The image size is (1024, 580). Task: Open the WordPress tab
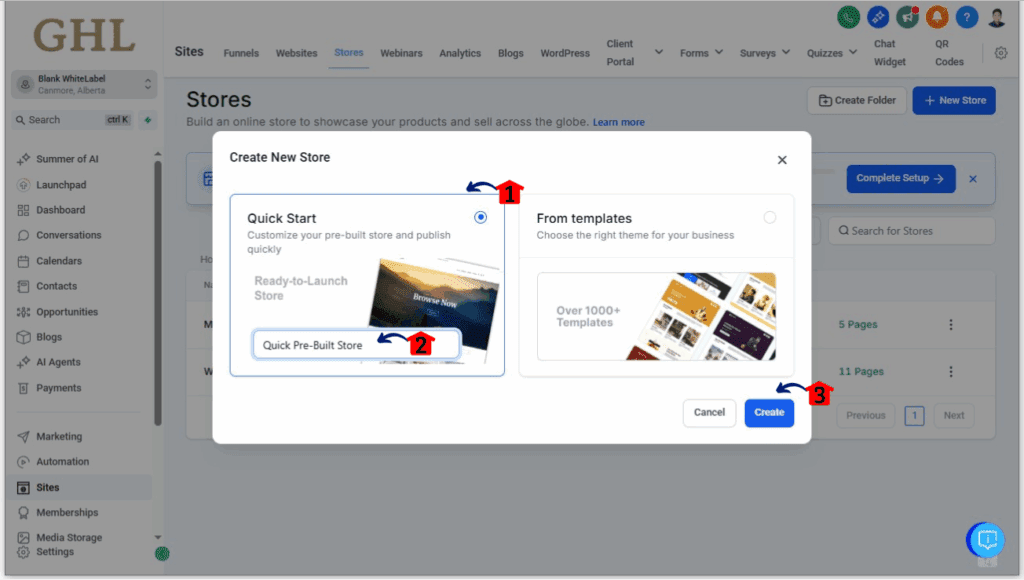pos(564,53)
